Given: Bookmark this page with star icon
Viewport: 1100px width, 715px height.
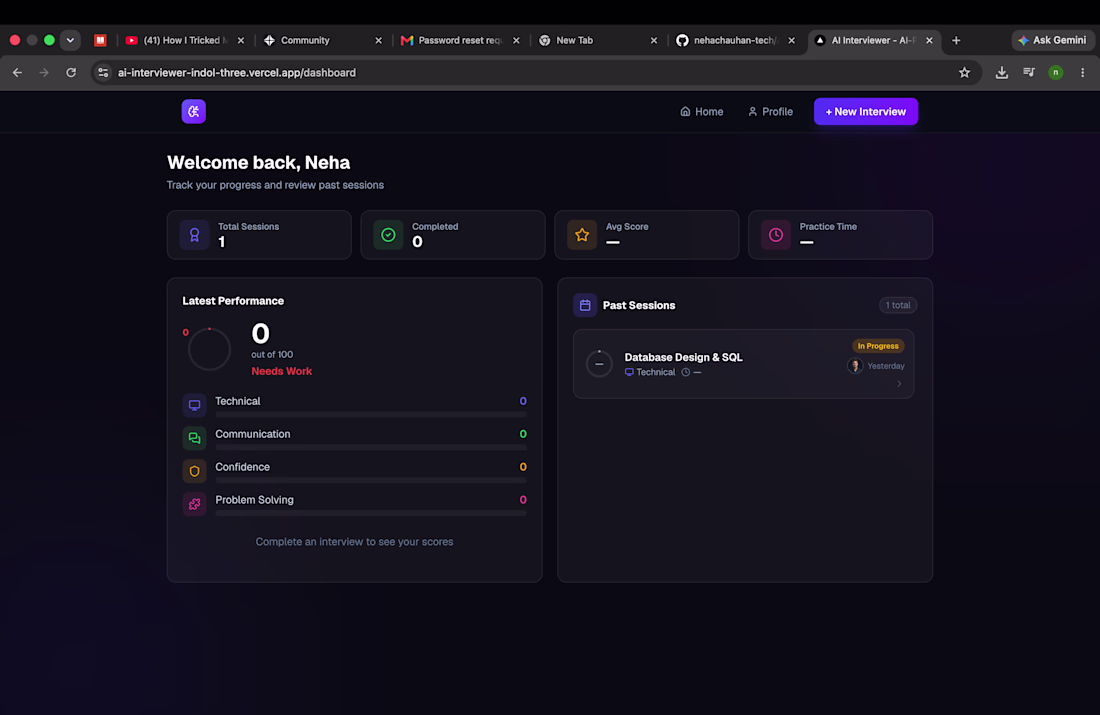Looking at the screenshot, I should [965, 72].
